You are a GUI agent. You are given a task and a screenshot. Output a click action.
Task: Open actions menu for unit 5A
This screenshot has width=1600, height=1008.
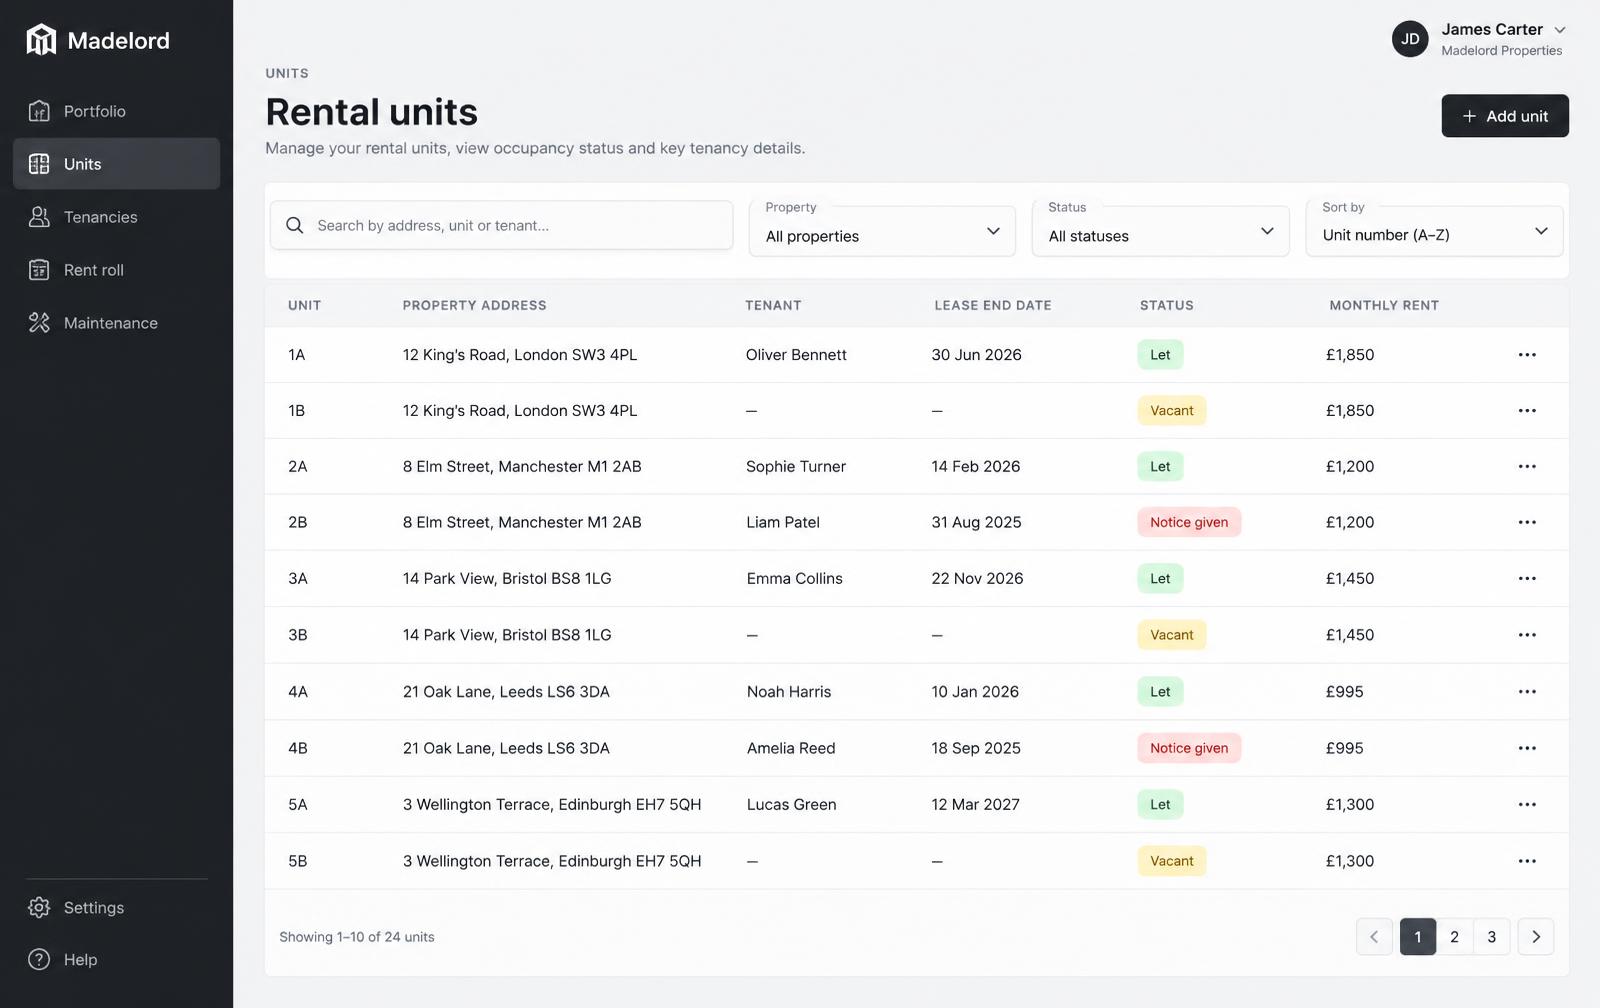pyautogui.click(x=1527, y=805)
